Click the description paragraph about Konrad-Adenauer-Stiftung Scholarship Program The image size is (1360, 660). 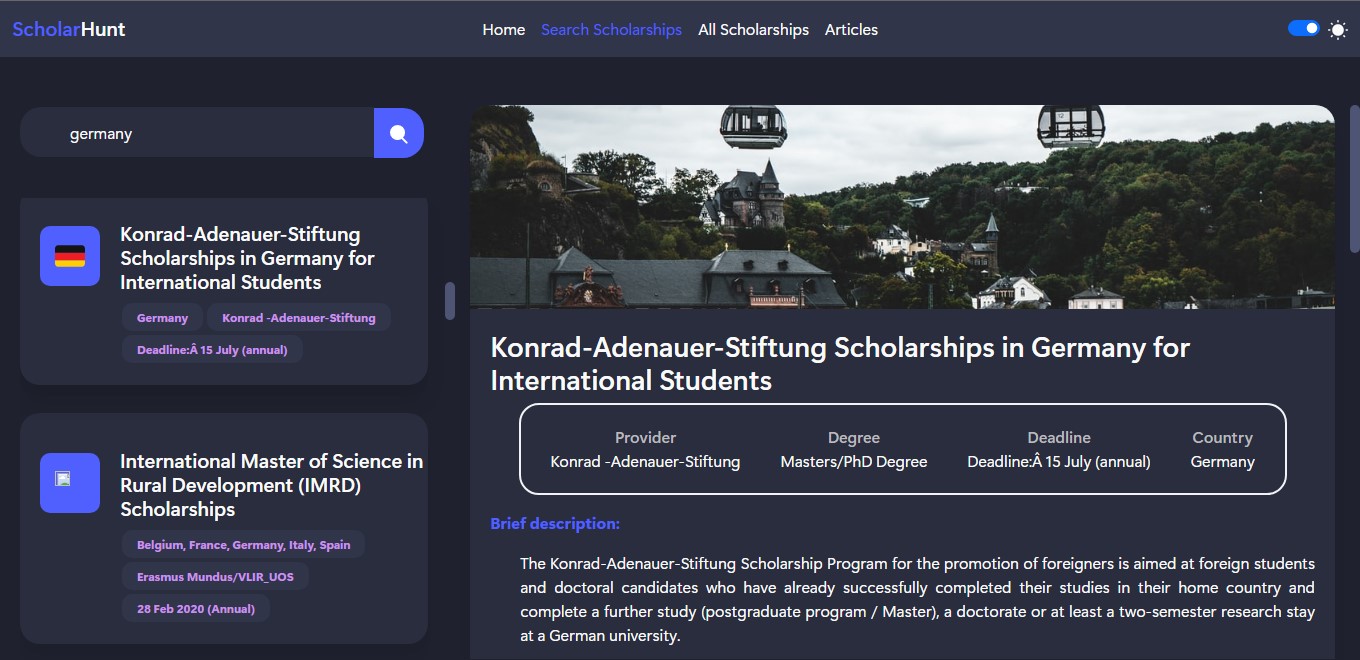point(917,599)
